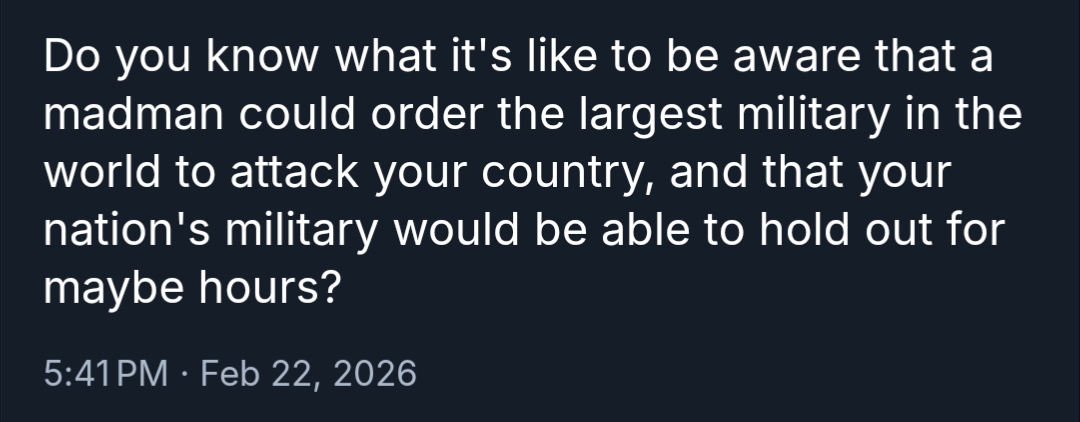Image resolution: width=1080 pixels, height=422 pixels.
Task: Click the year "2026" in the date
Action: pyautogui.click(x=374, y=374)
